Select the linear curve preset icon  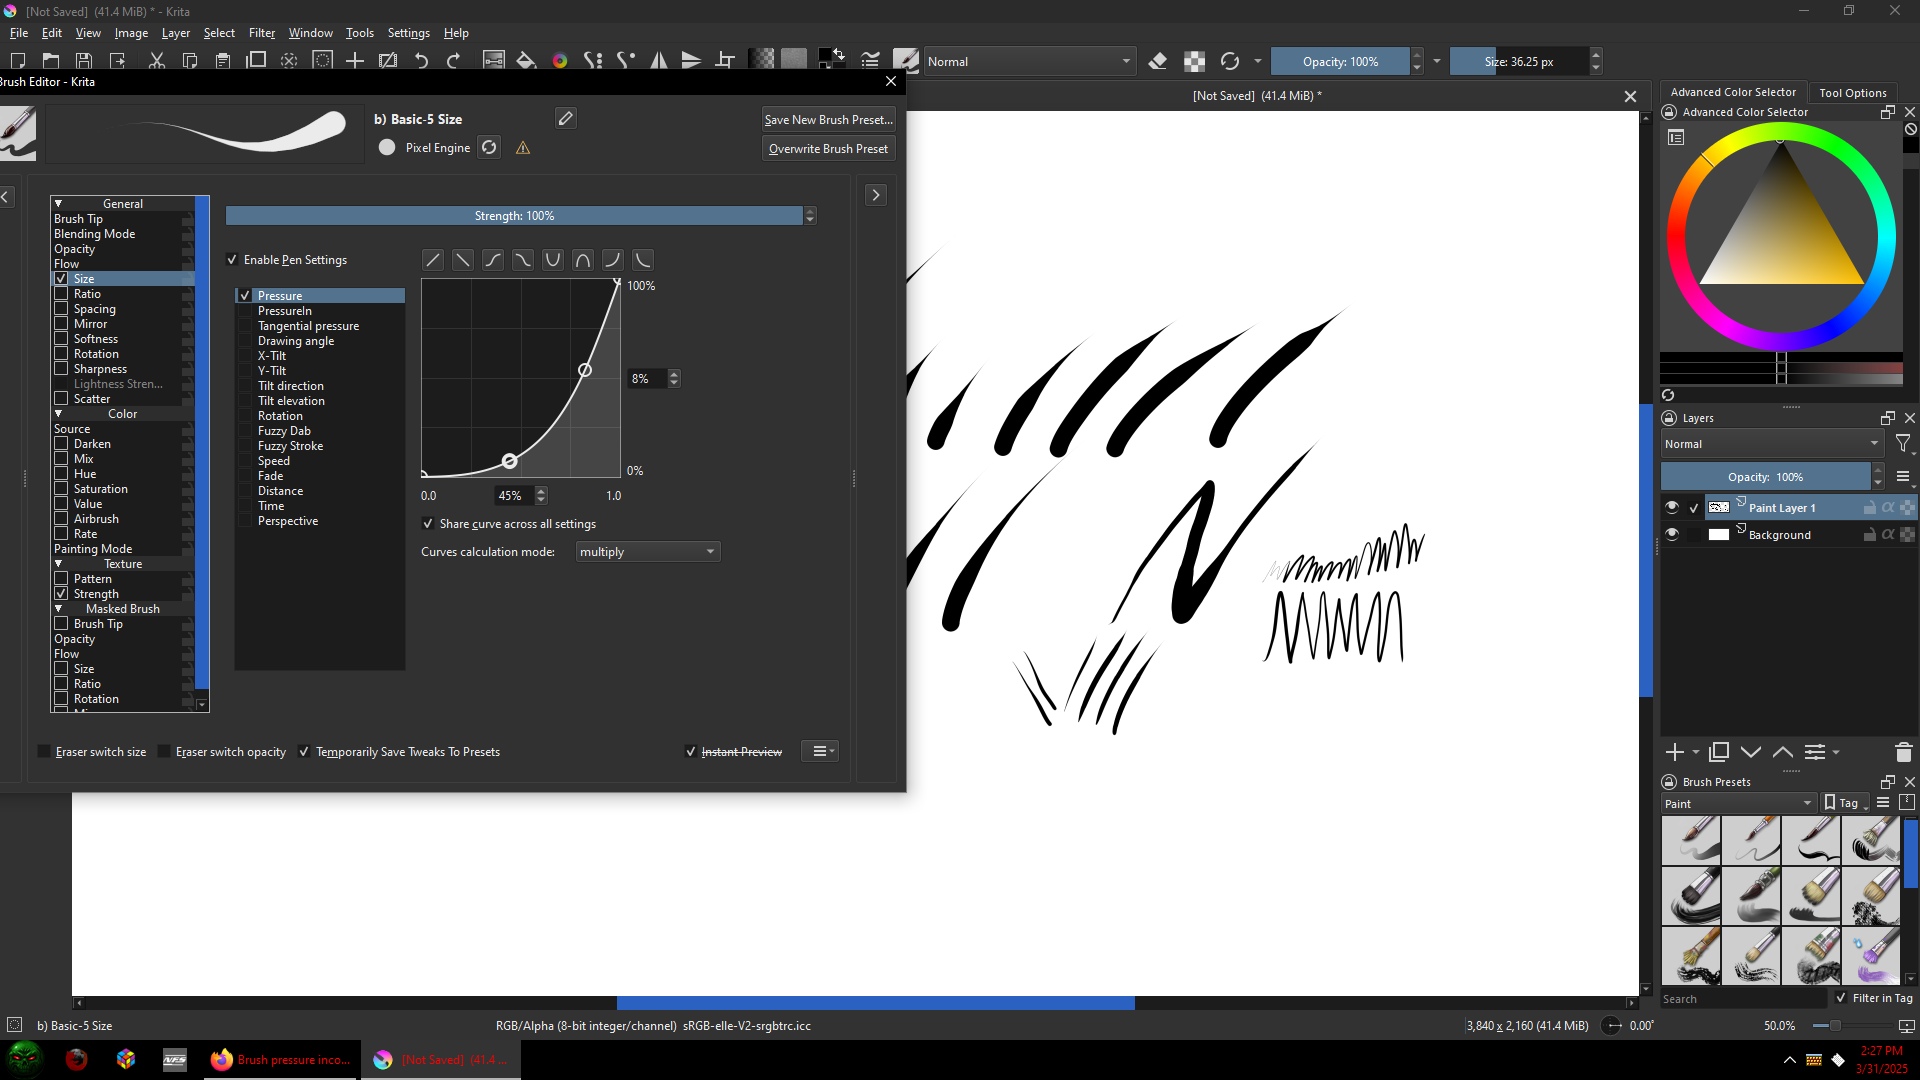tap(433, 260)
